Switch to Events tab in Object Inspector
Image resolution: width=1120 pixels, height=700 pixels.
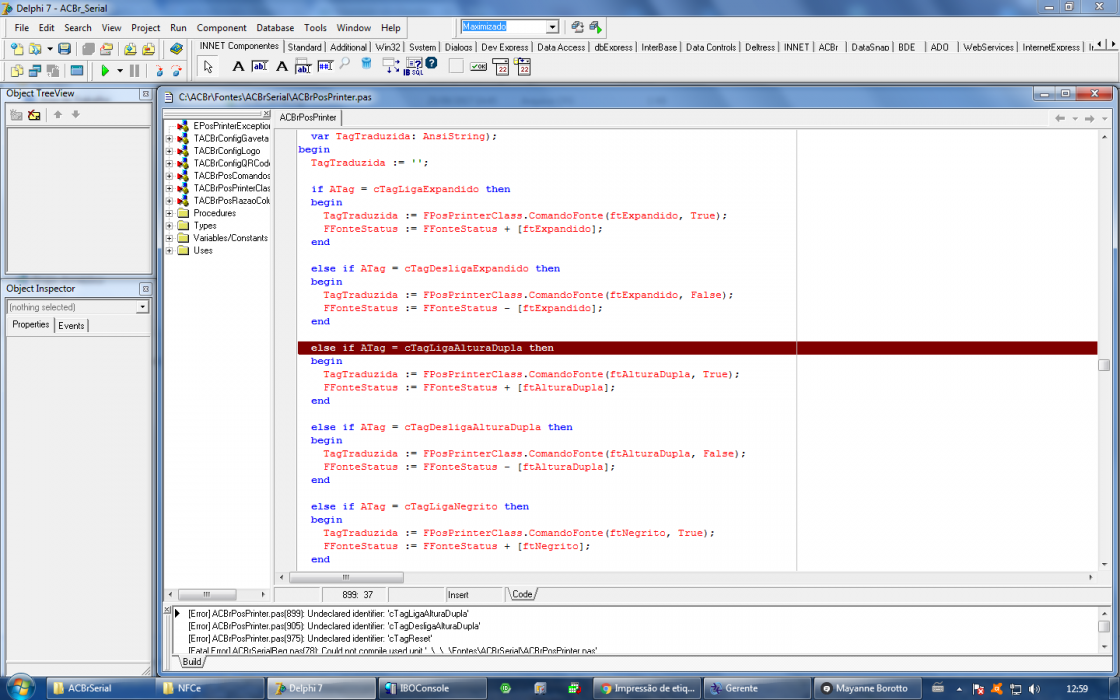click(x=71, y=326)
